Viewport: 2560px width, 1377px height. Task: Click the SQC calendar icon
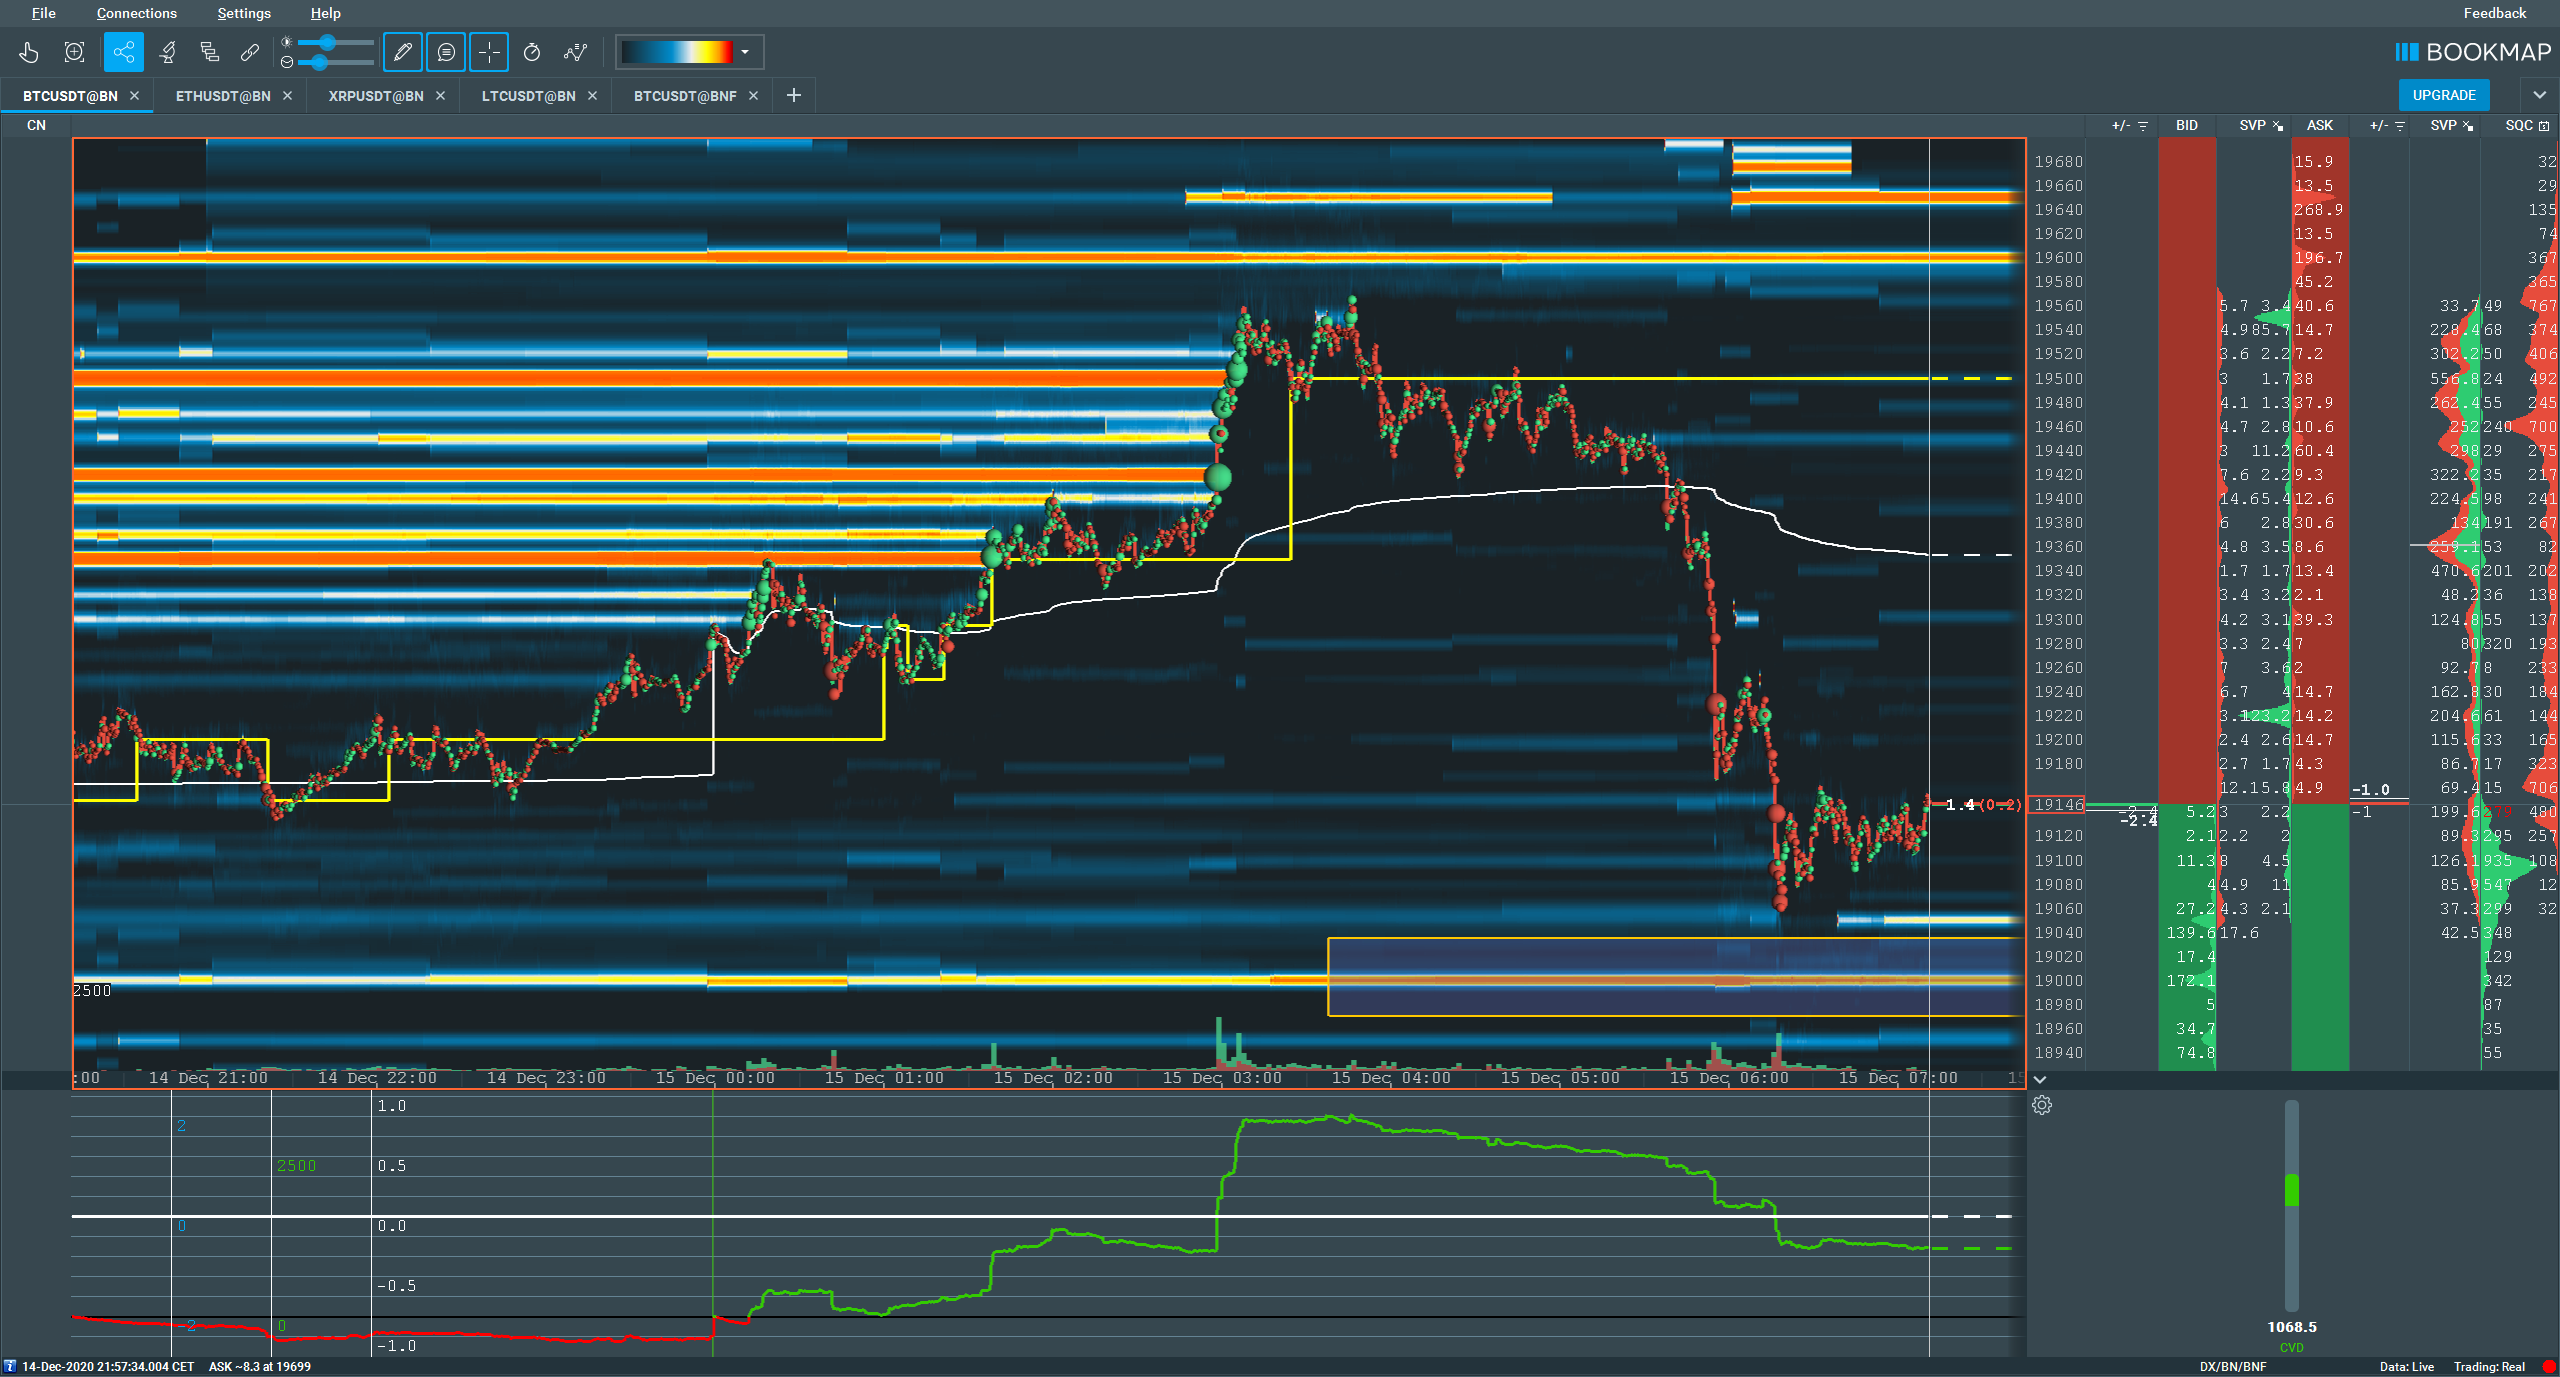[x=2544, y=126]
